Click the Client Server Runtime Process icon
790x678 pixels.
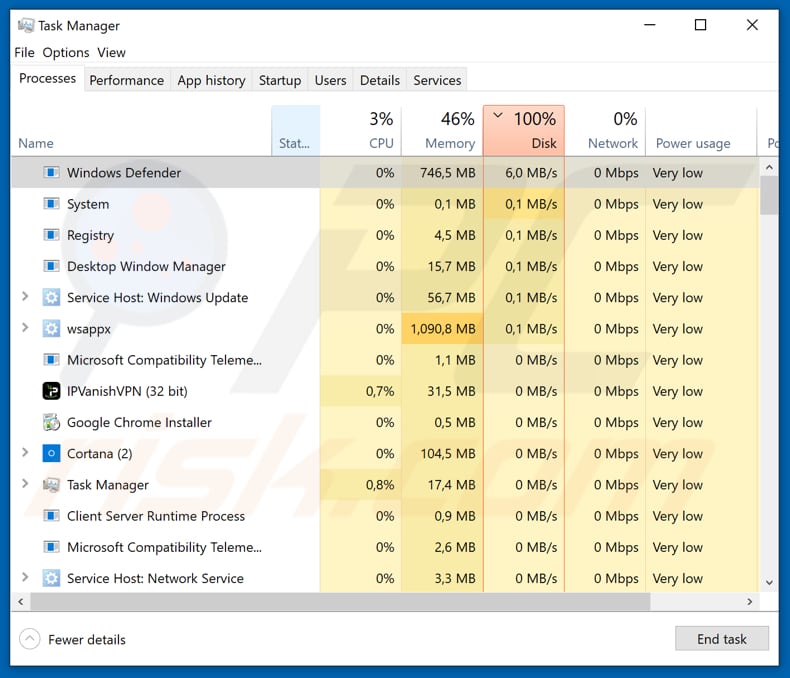(51, 516)
